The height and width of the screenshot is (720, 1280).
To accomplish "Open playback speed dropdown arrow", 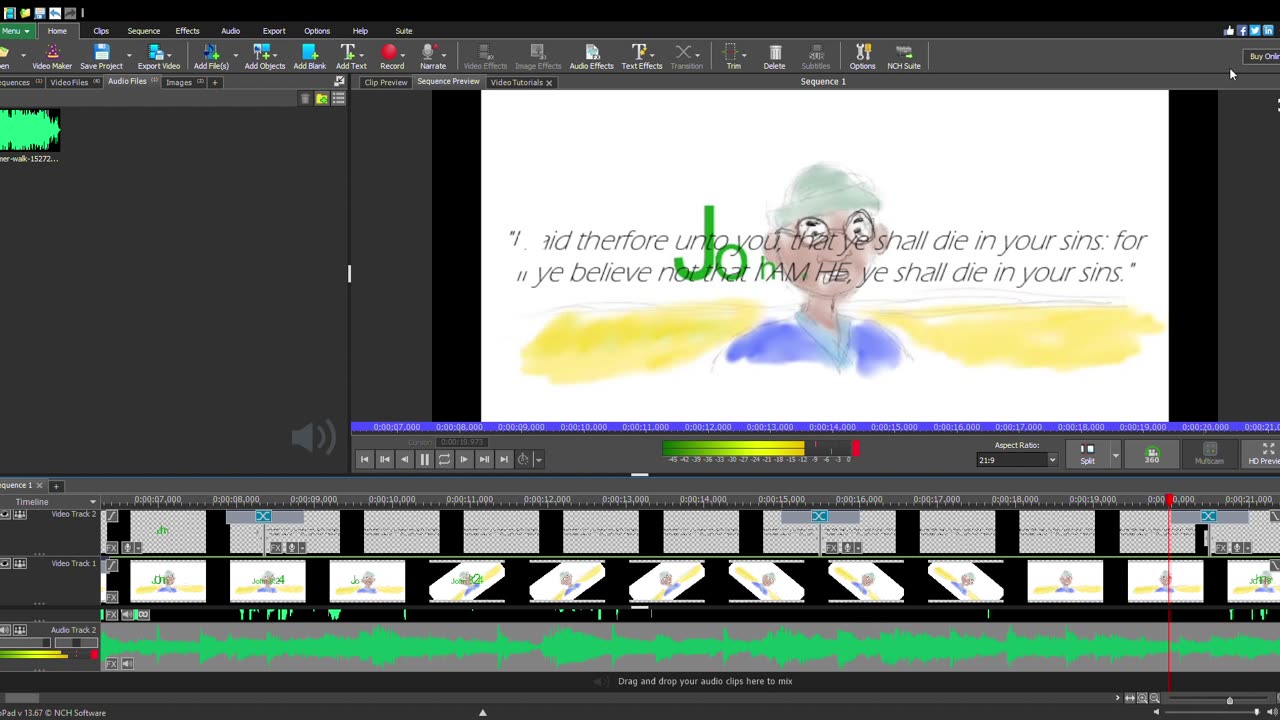I will 538,460.
